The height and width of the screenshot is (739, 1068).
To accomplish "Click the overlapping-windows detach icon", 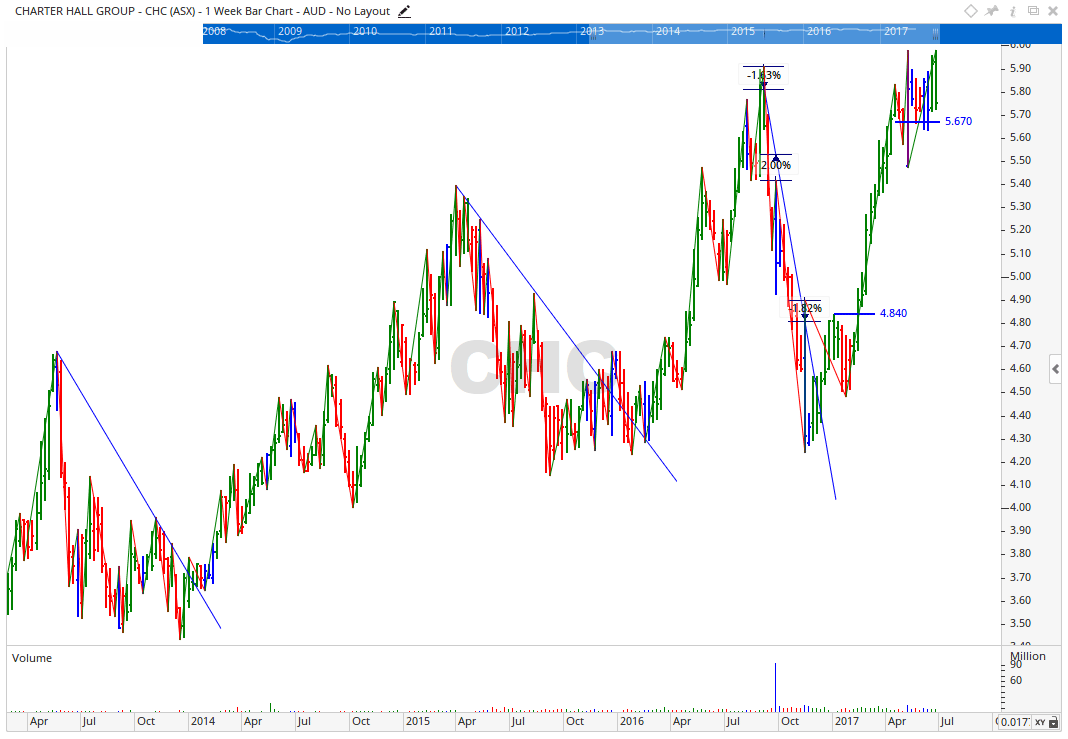I will [x=1033, y=11].
